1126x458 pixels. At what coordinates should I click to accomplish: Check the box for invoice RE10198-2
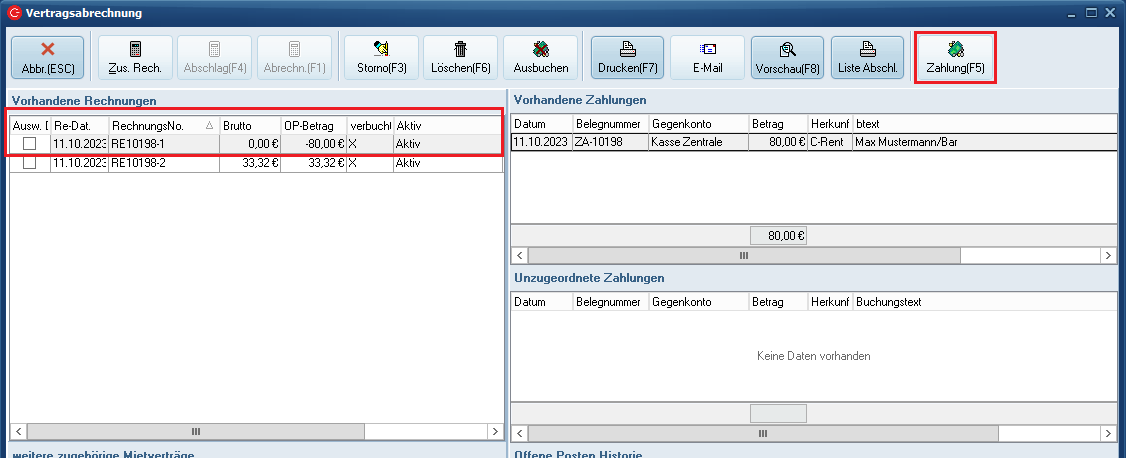pyautogui.click(x=30, y=163)
